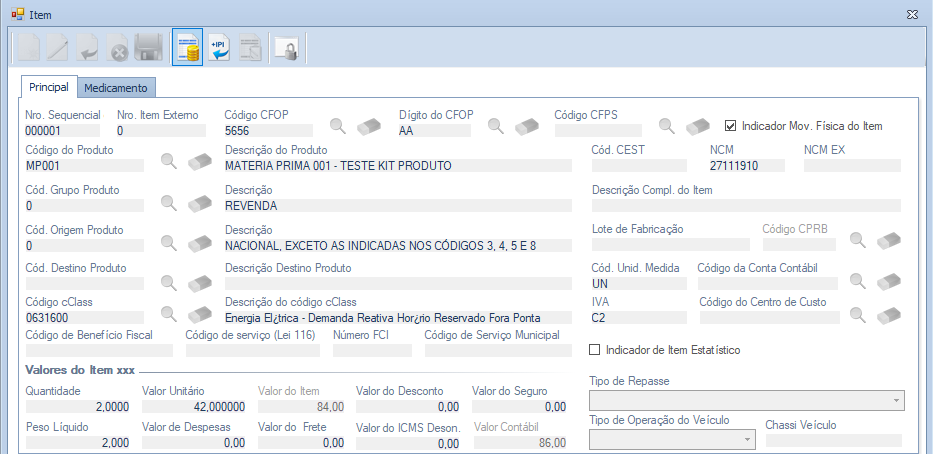Click the Descrição Compl. do Item field
933x454 pixels.
[746, 206]
